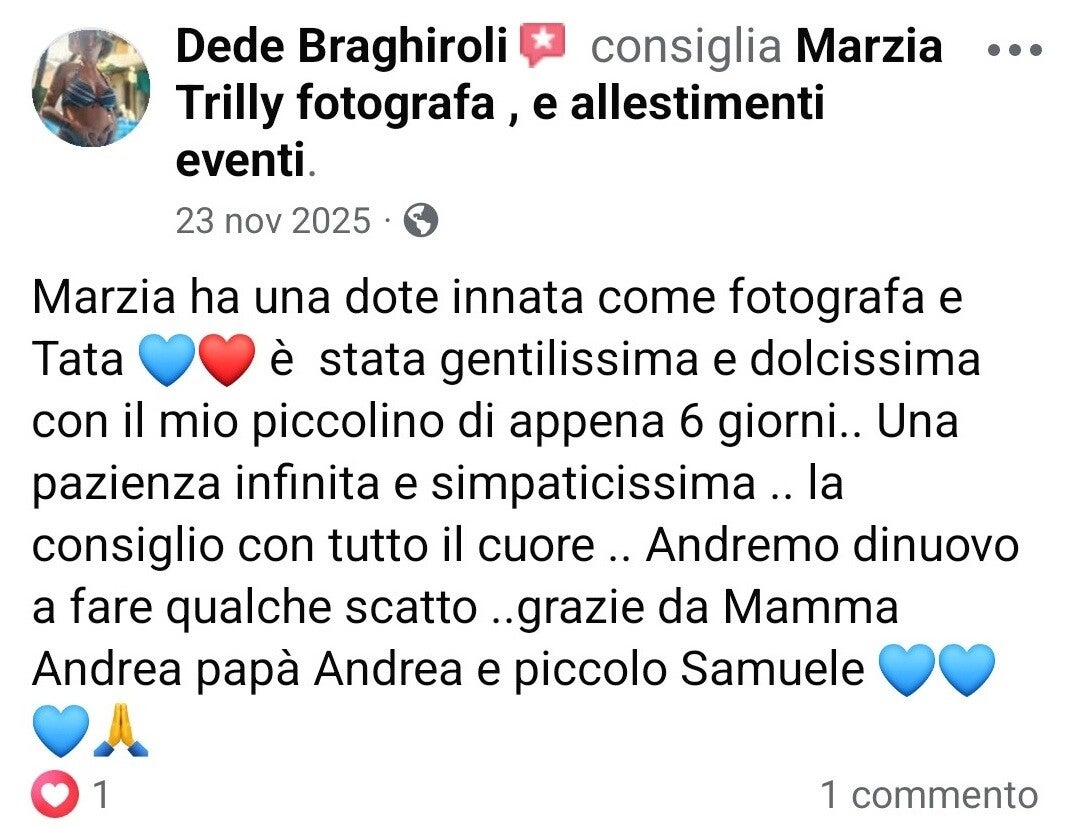Image resolution: width=1075 pixels, height=827 pixels.
Task: Click the blue heart before praying hands
Action: tap(61, 730)
